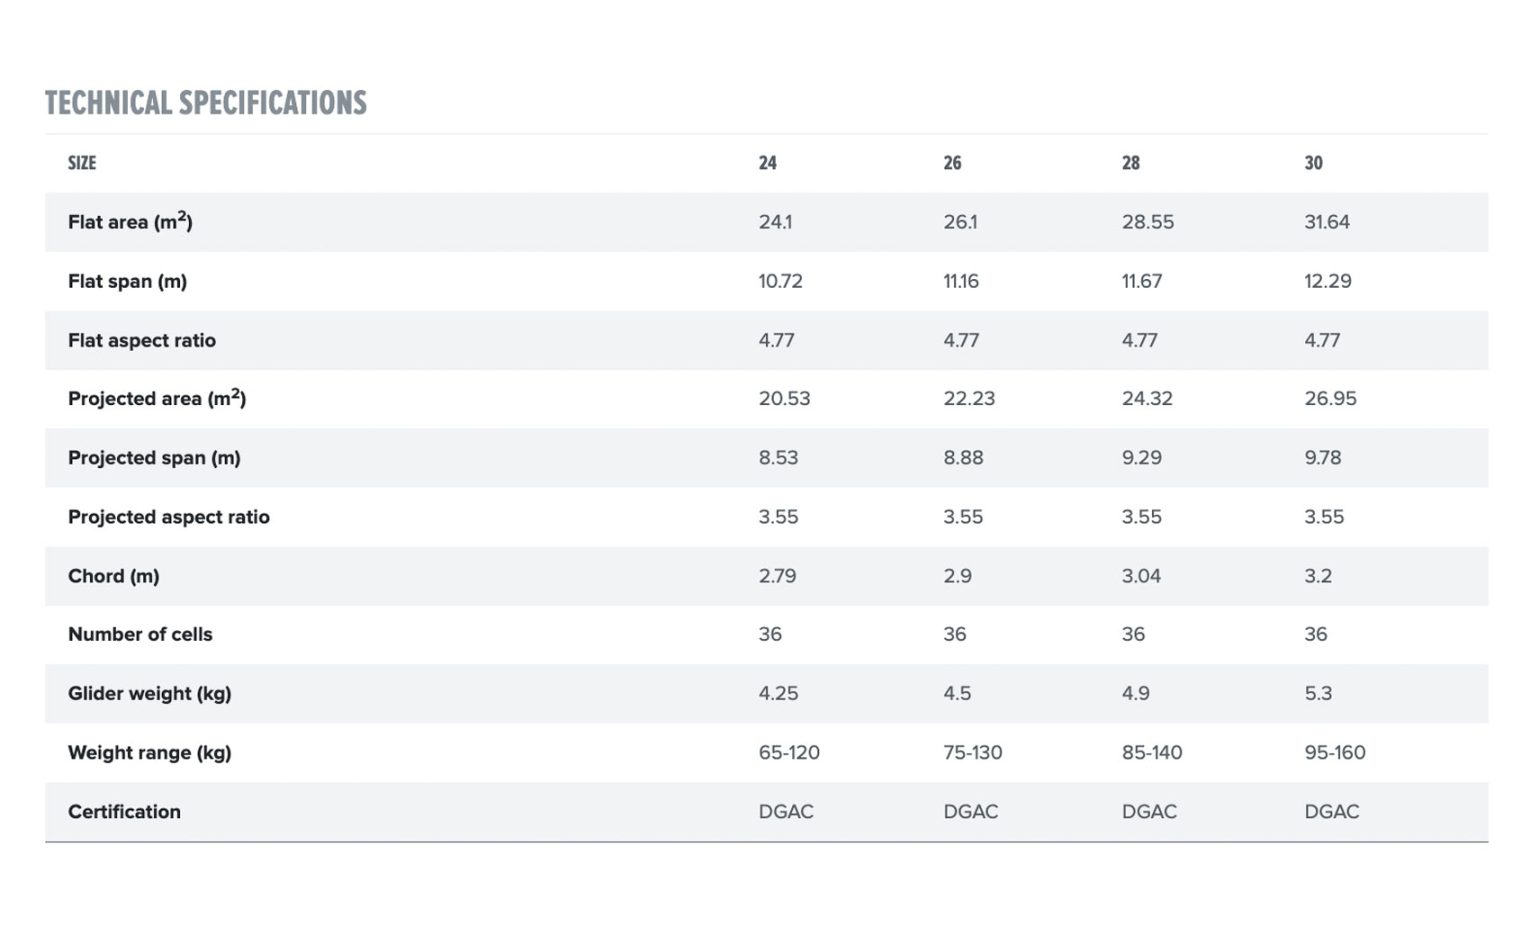Click the Projected area (m²) row label
1530x945 pixels.
pyautogui.click(x=157, y=398)
